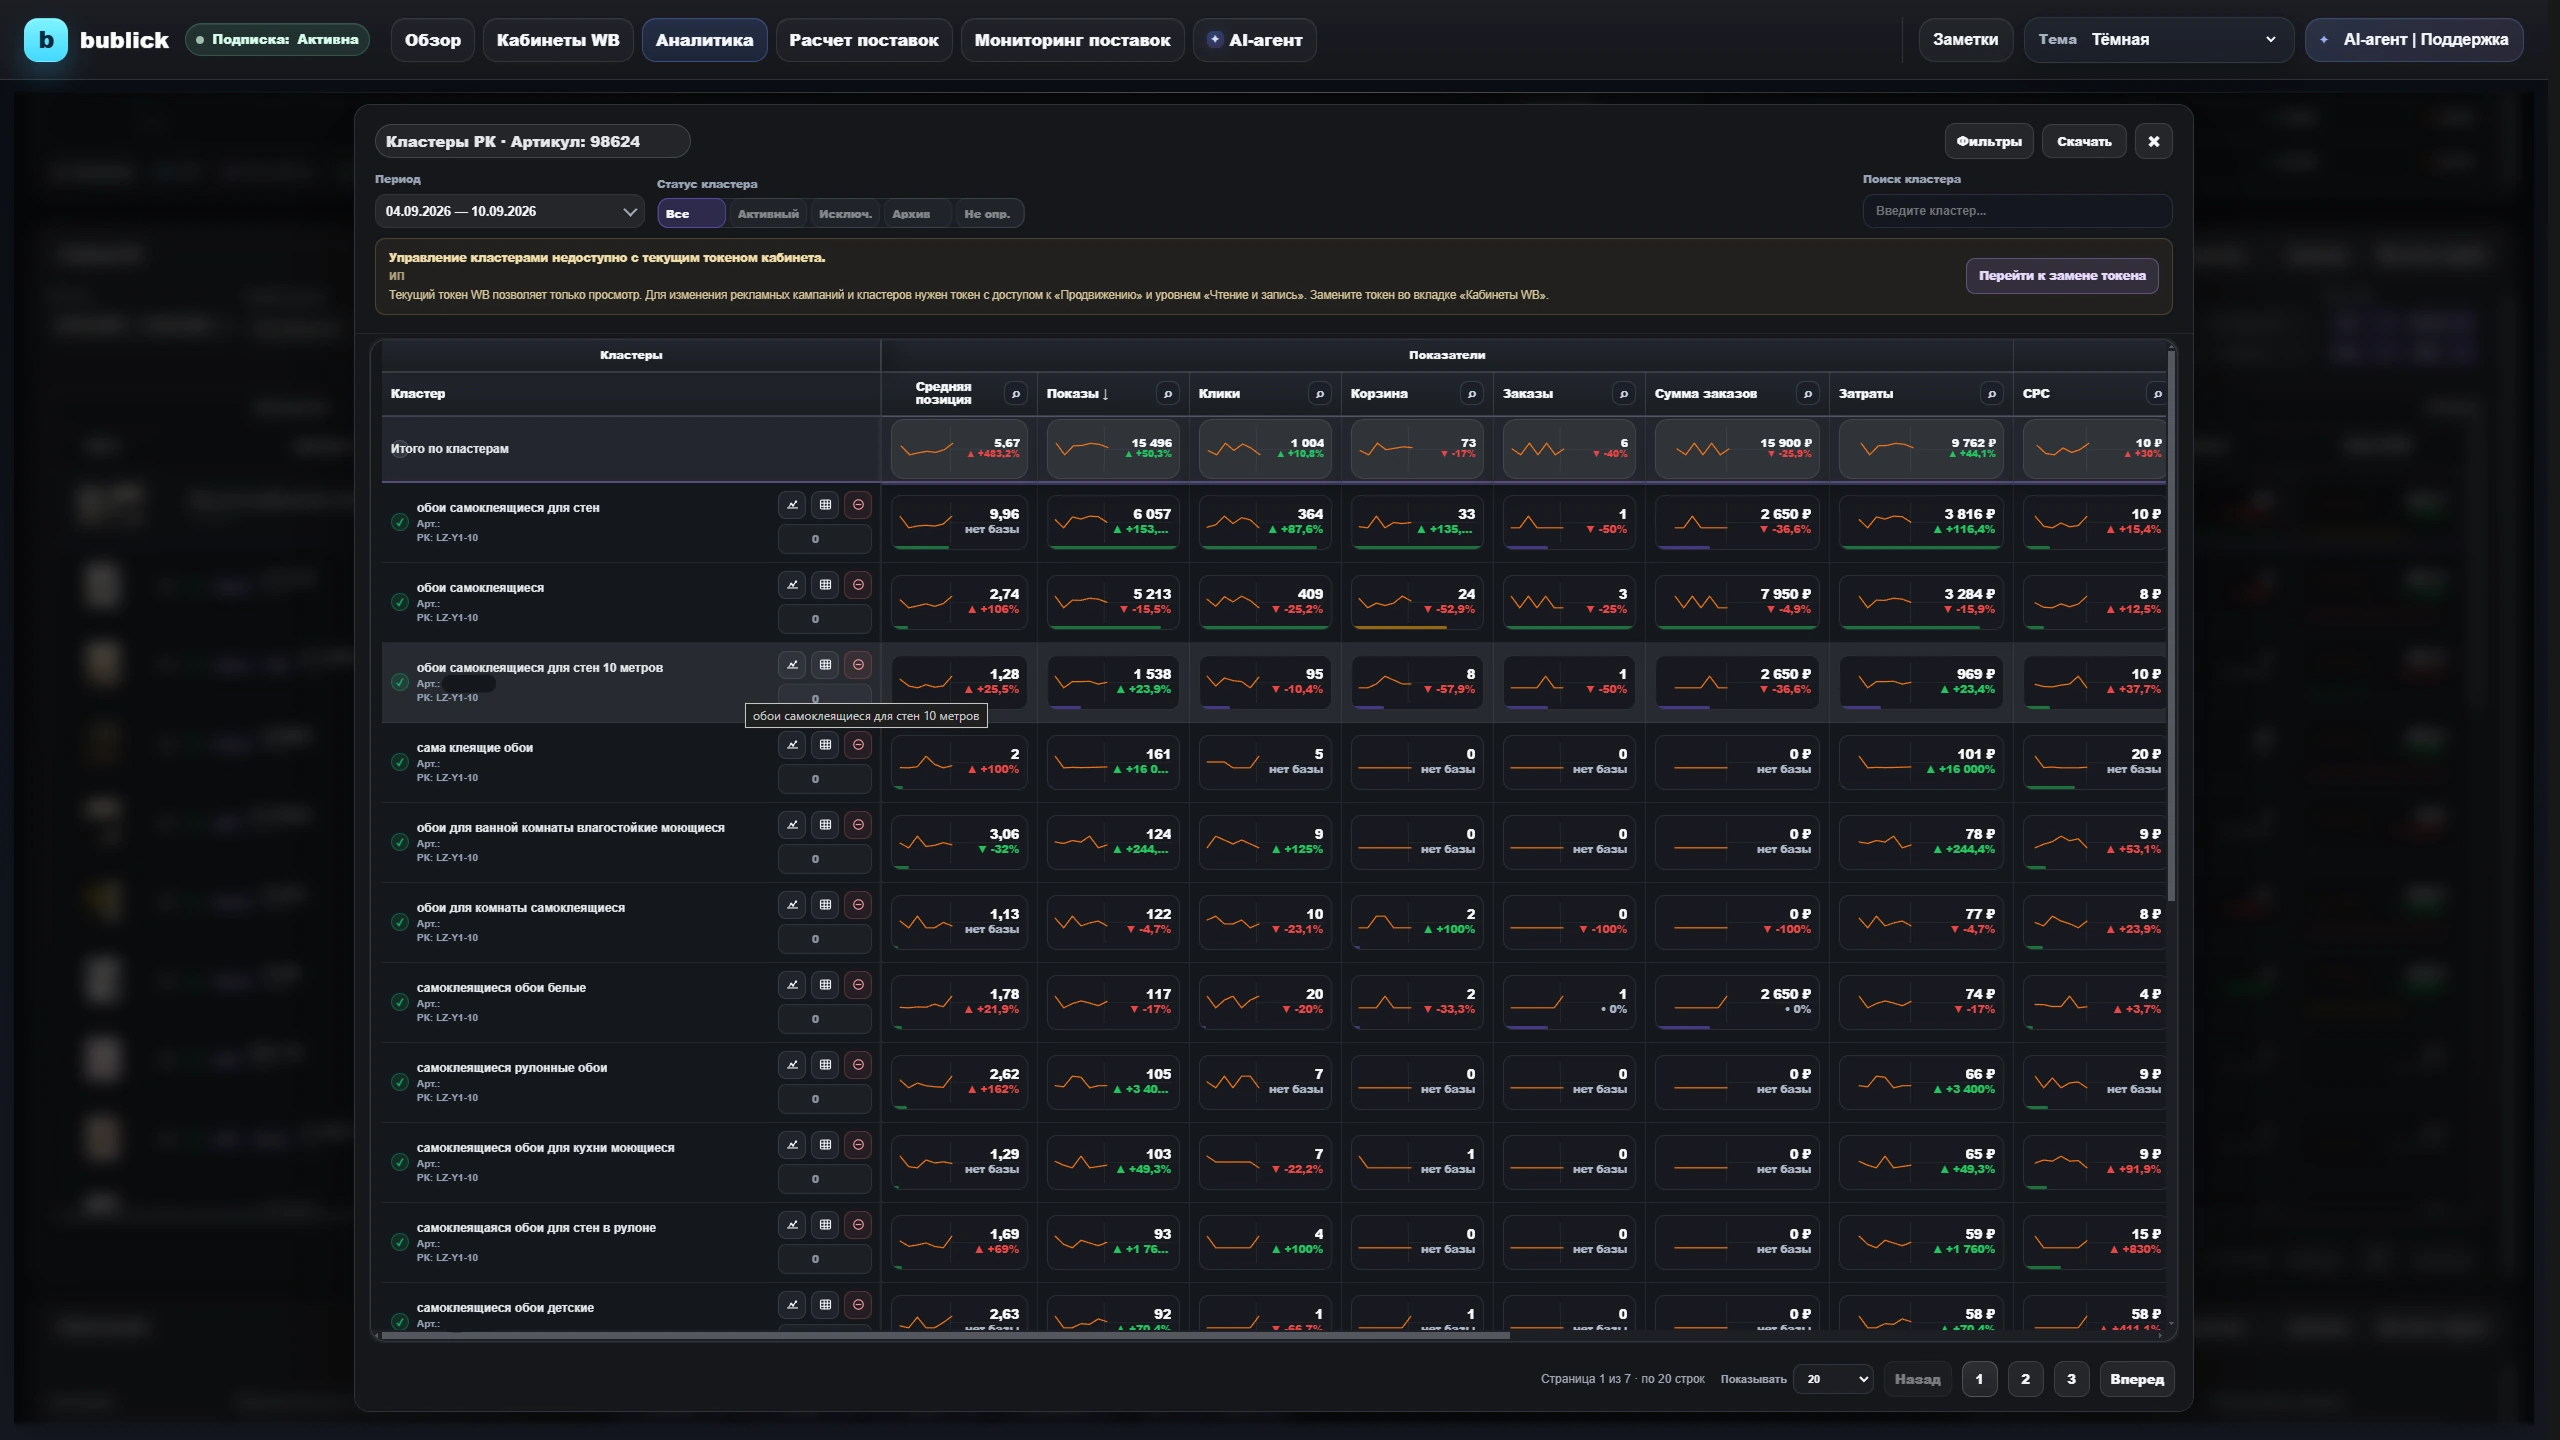Select «Исключ.» cluster status filter
Viewport: 2560px width, 1440px height.
tap(845, 214)
